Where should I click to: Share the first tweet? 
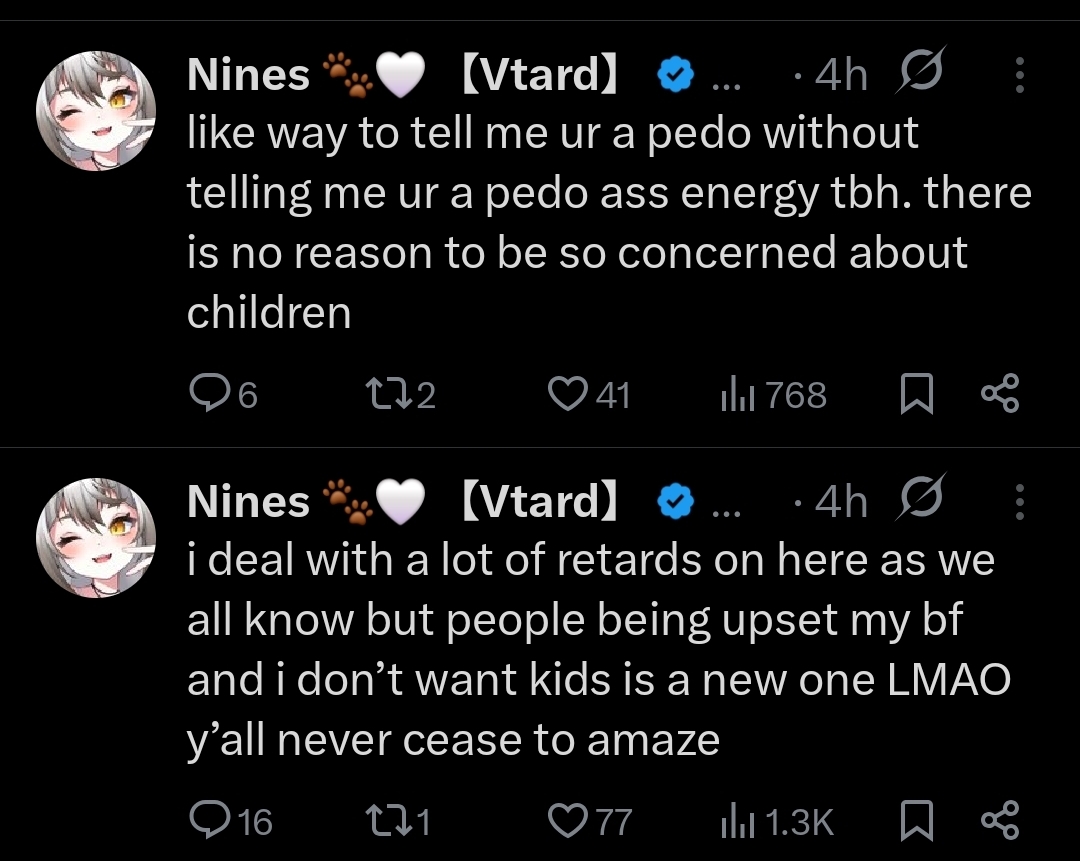1000,395
